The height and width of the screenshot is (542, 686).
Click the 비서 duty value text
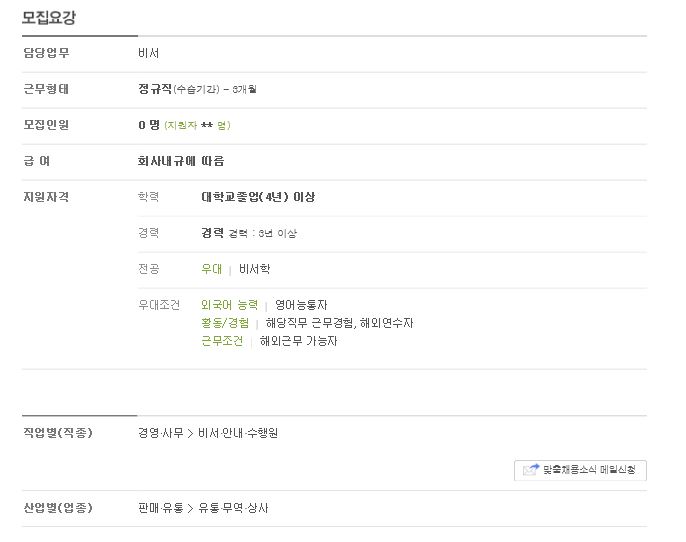pyautogui.click(x=149, y=53)
